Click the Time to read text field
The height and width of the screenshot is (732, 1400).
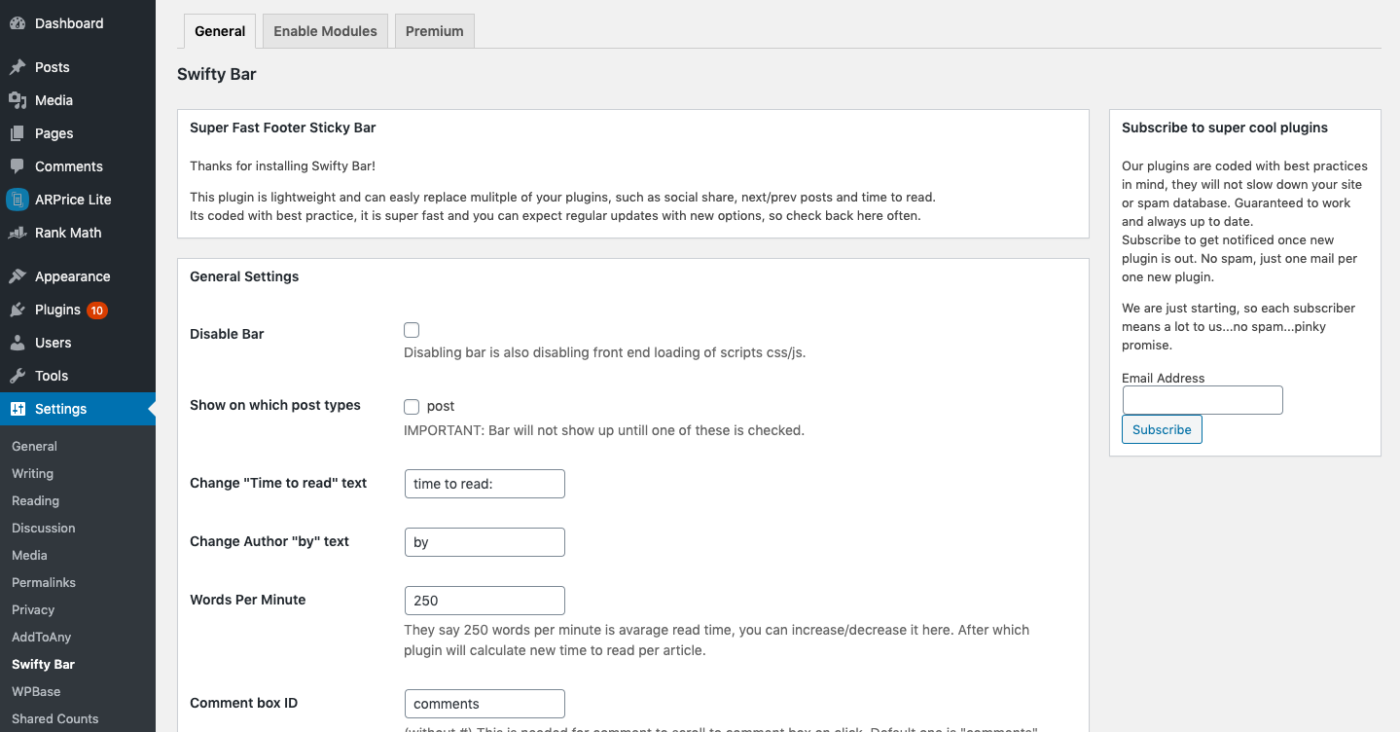click(484, 483)
